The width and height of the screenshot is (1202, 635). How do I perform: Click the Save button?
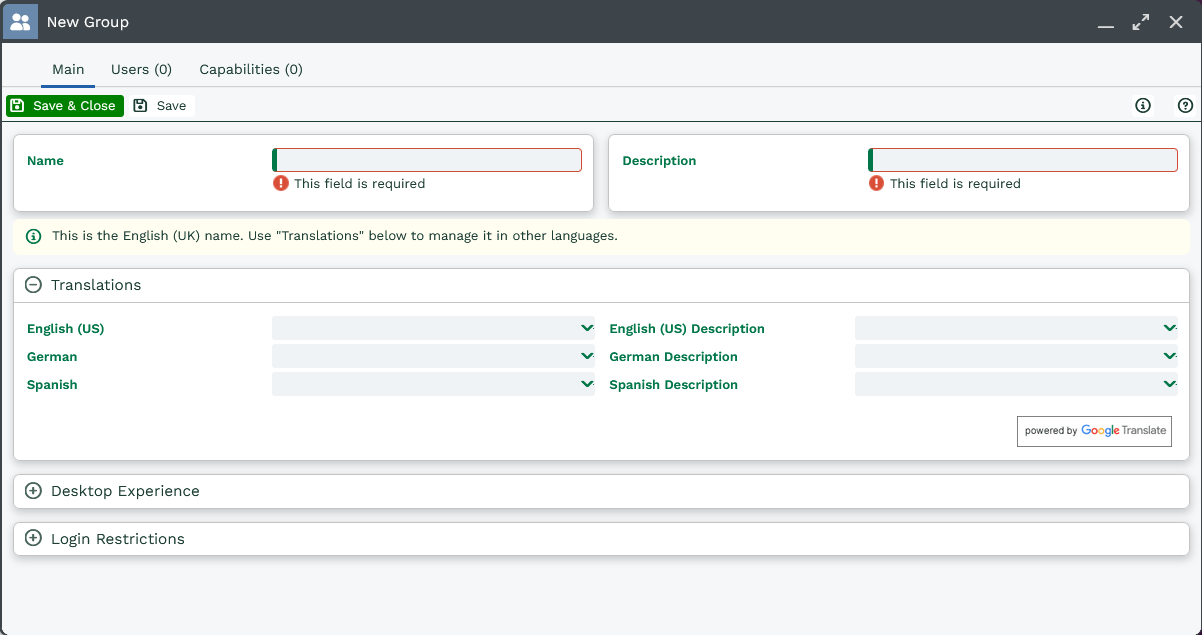(x=160, y=106)
